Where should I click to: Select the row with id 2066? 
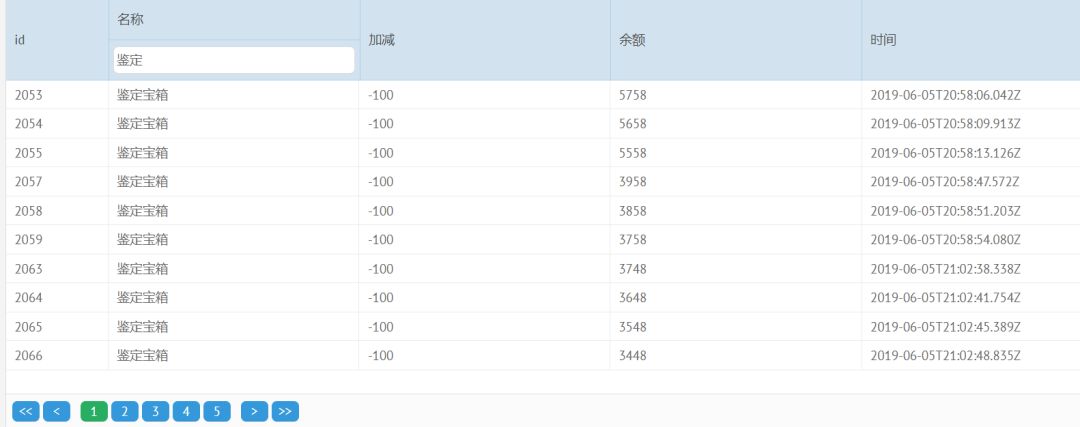click(29, 355)
